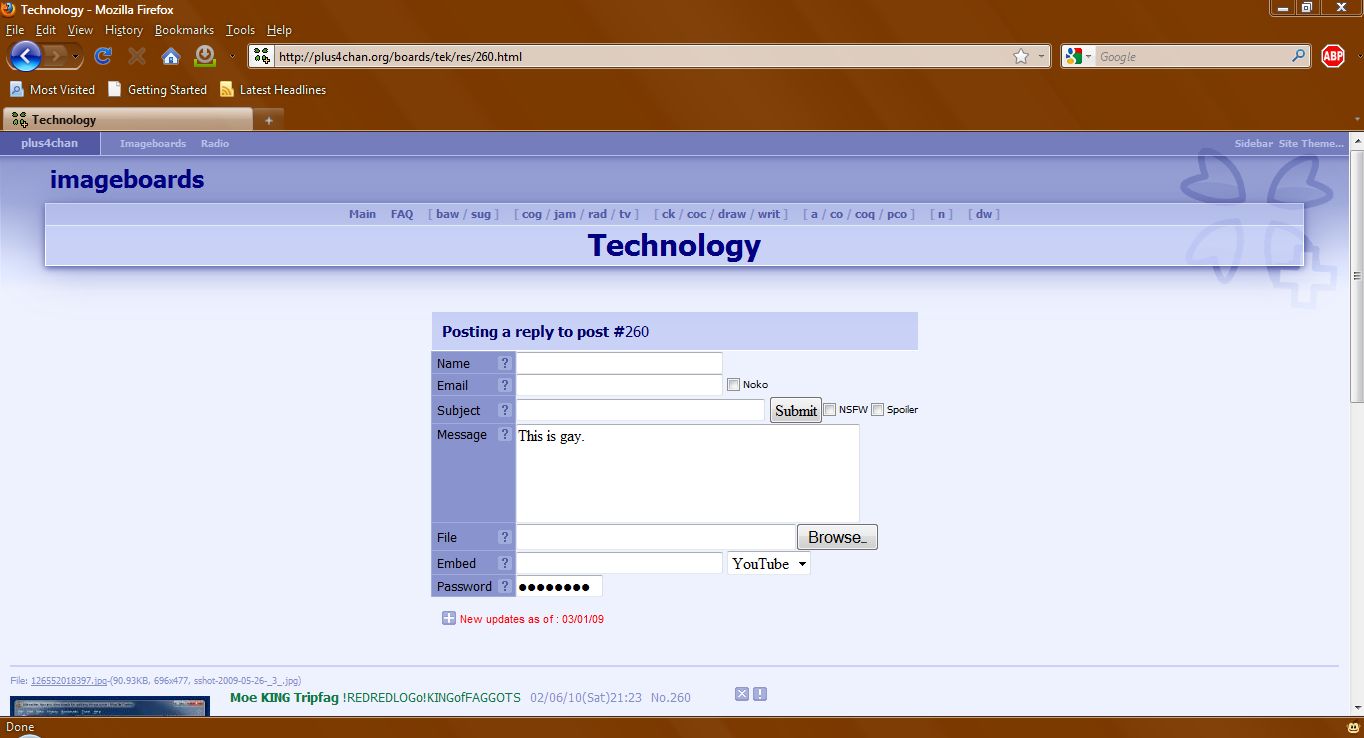The height and width of the screenshot is (738, 1364).
Task: Expand the search engine selector dropdown
Action: [x=1079, y=57]
